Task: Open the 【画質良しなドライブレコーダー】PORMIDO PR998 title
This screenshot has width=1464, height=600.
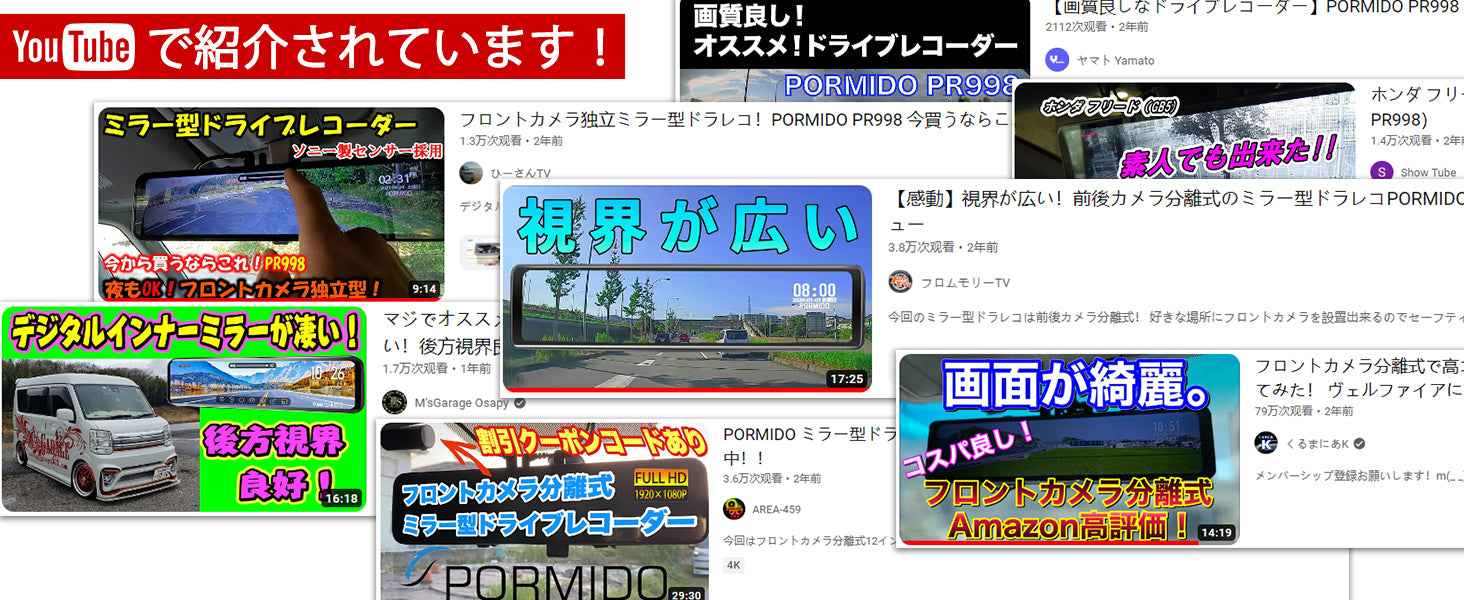Action: (1252, 8)
